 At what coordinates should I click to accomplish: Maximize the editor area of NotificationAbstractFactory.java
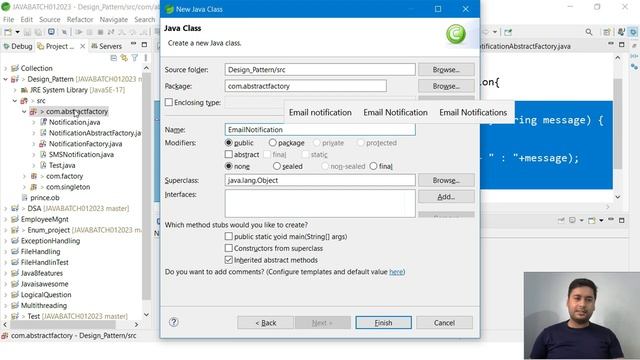pos(622,44)
